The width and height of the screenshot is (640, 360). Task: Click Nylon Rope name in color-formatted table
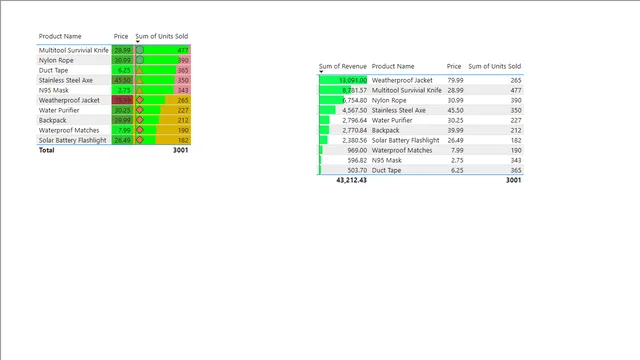tap(56, 60)
